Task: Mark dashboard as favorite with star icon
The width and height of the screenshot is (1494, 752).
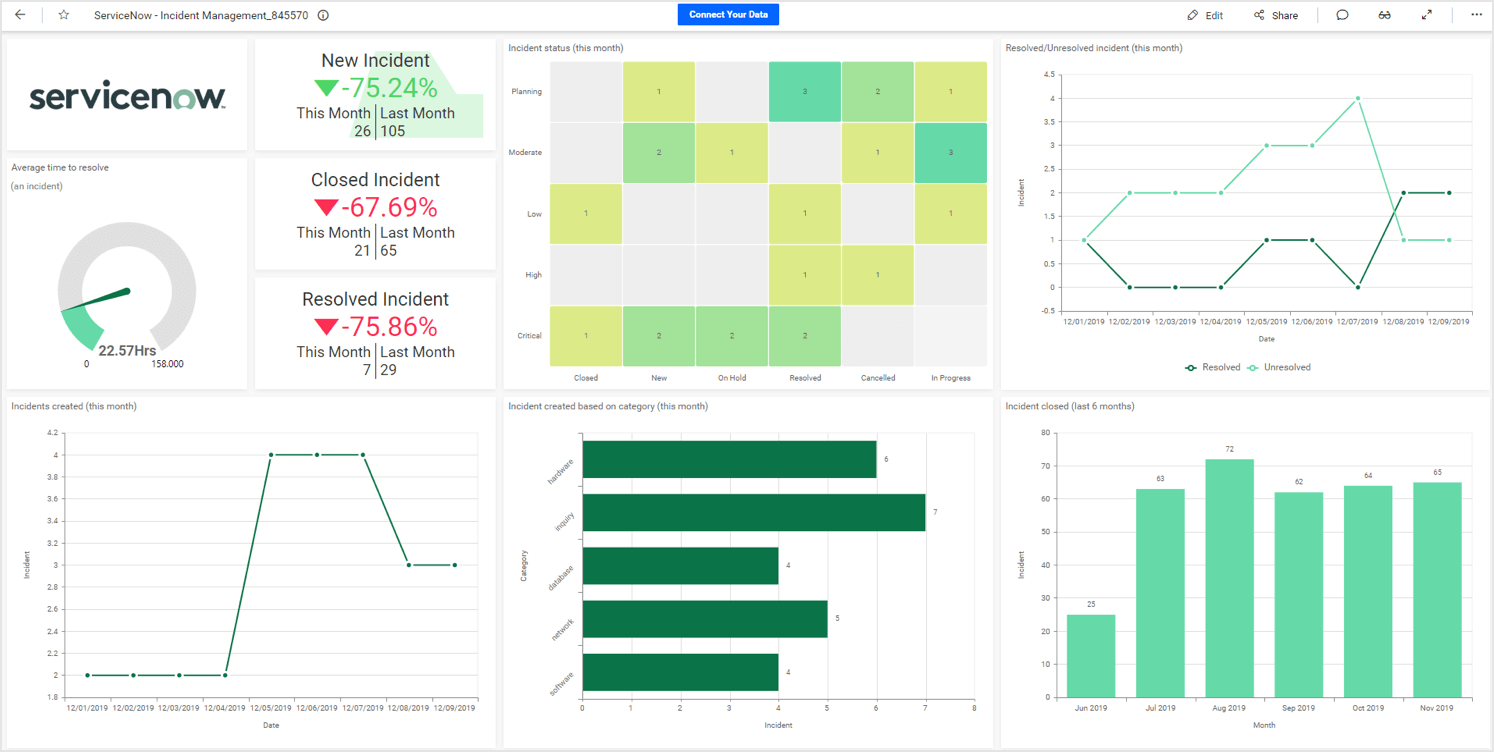Action: [x=64, y=15]
